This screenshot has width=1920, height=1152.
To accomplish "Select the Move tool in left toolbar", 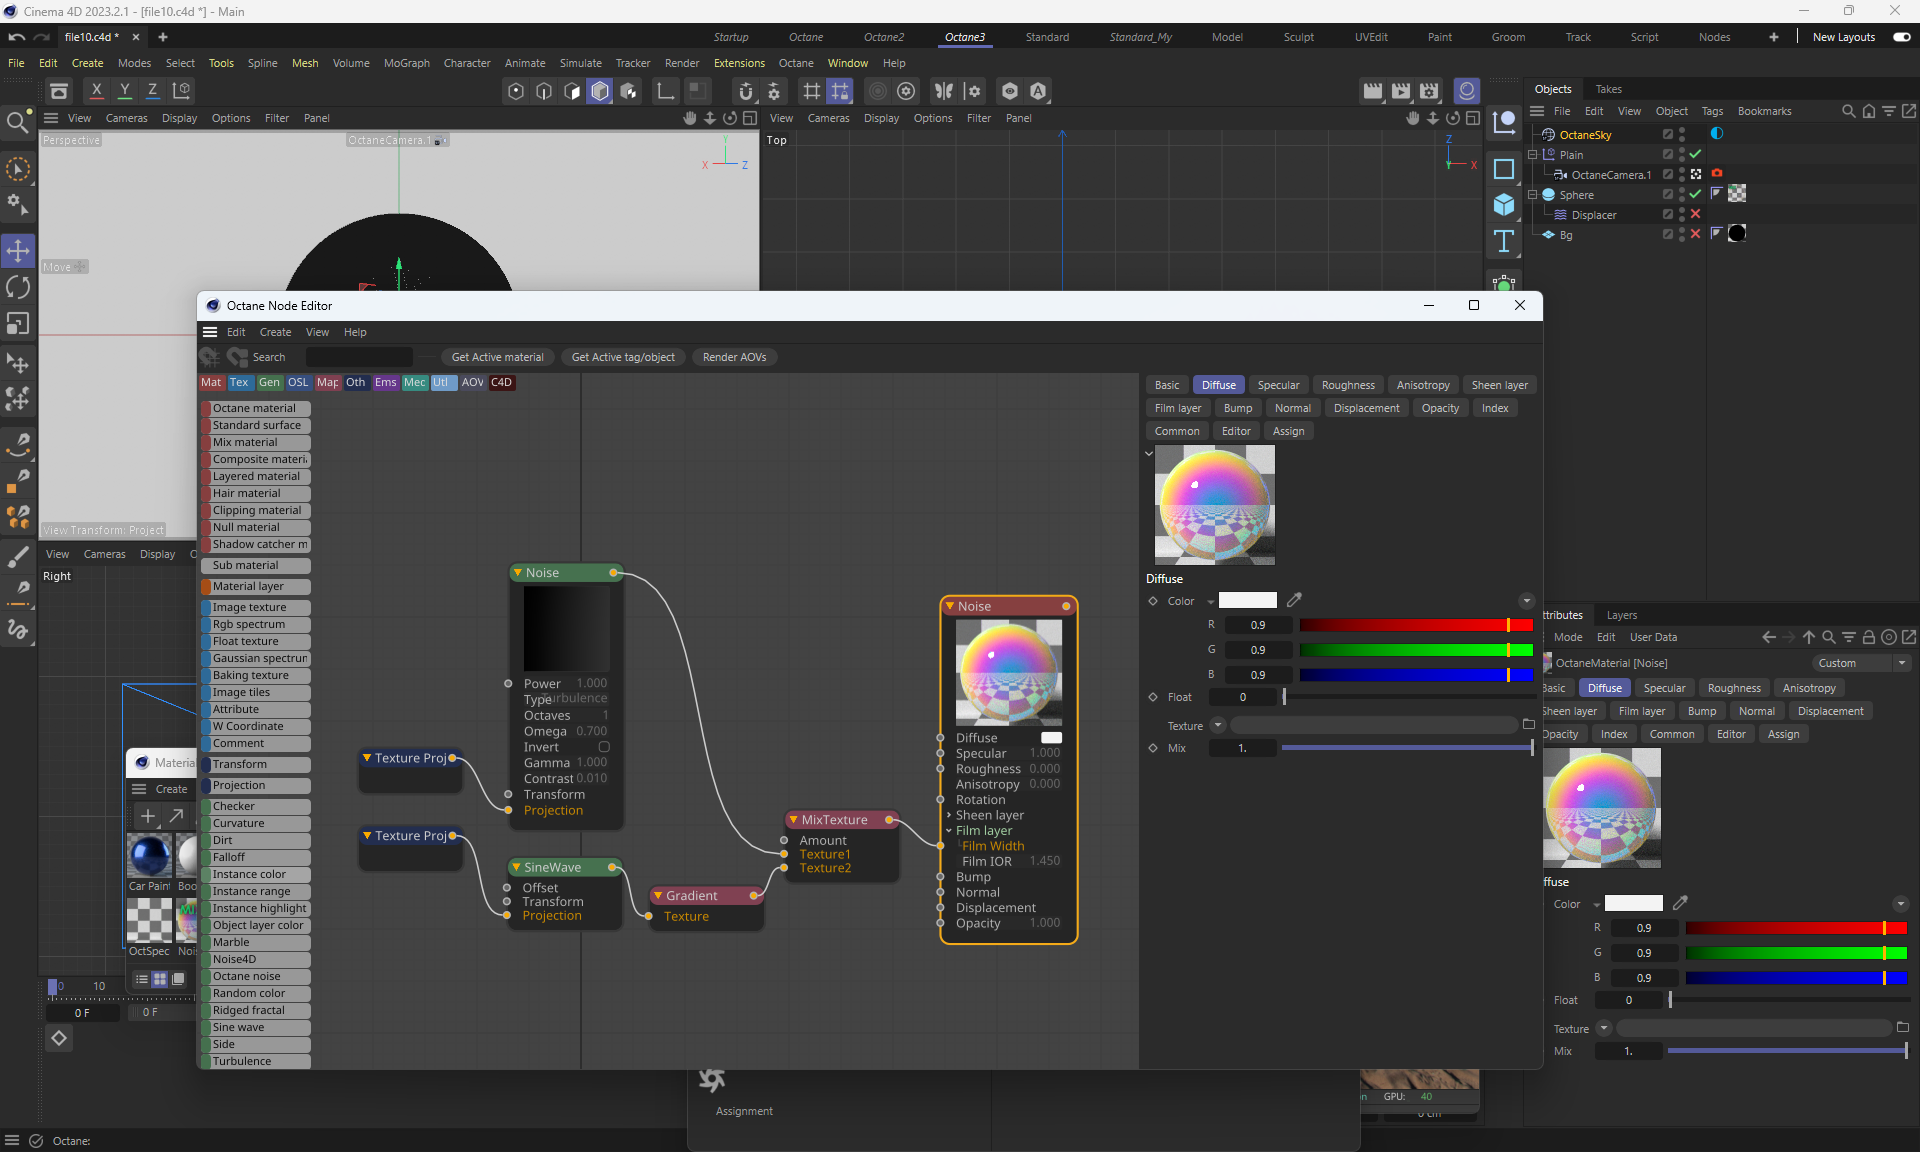I will (18, 250).
